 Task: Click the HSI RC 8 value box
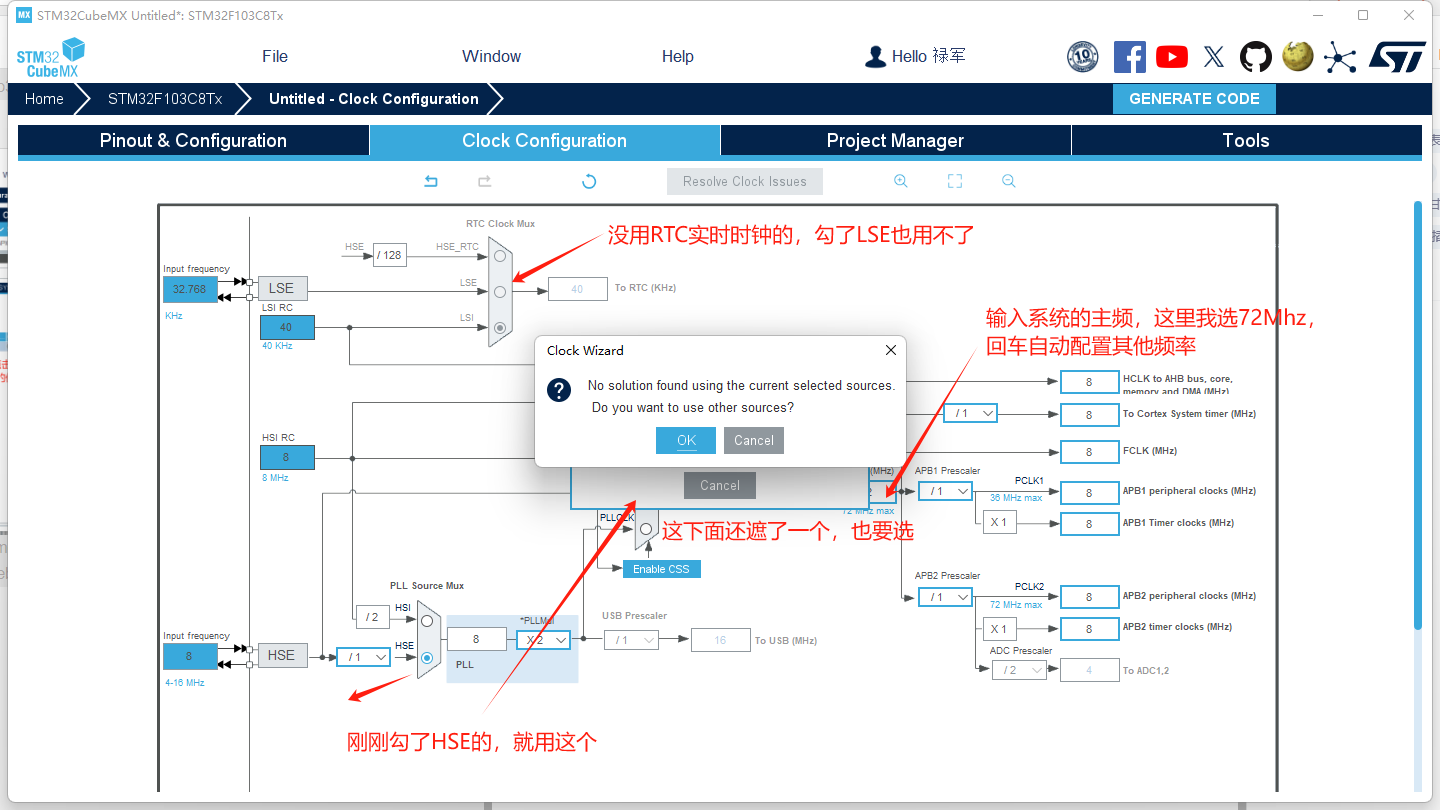pos(287,457)
